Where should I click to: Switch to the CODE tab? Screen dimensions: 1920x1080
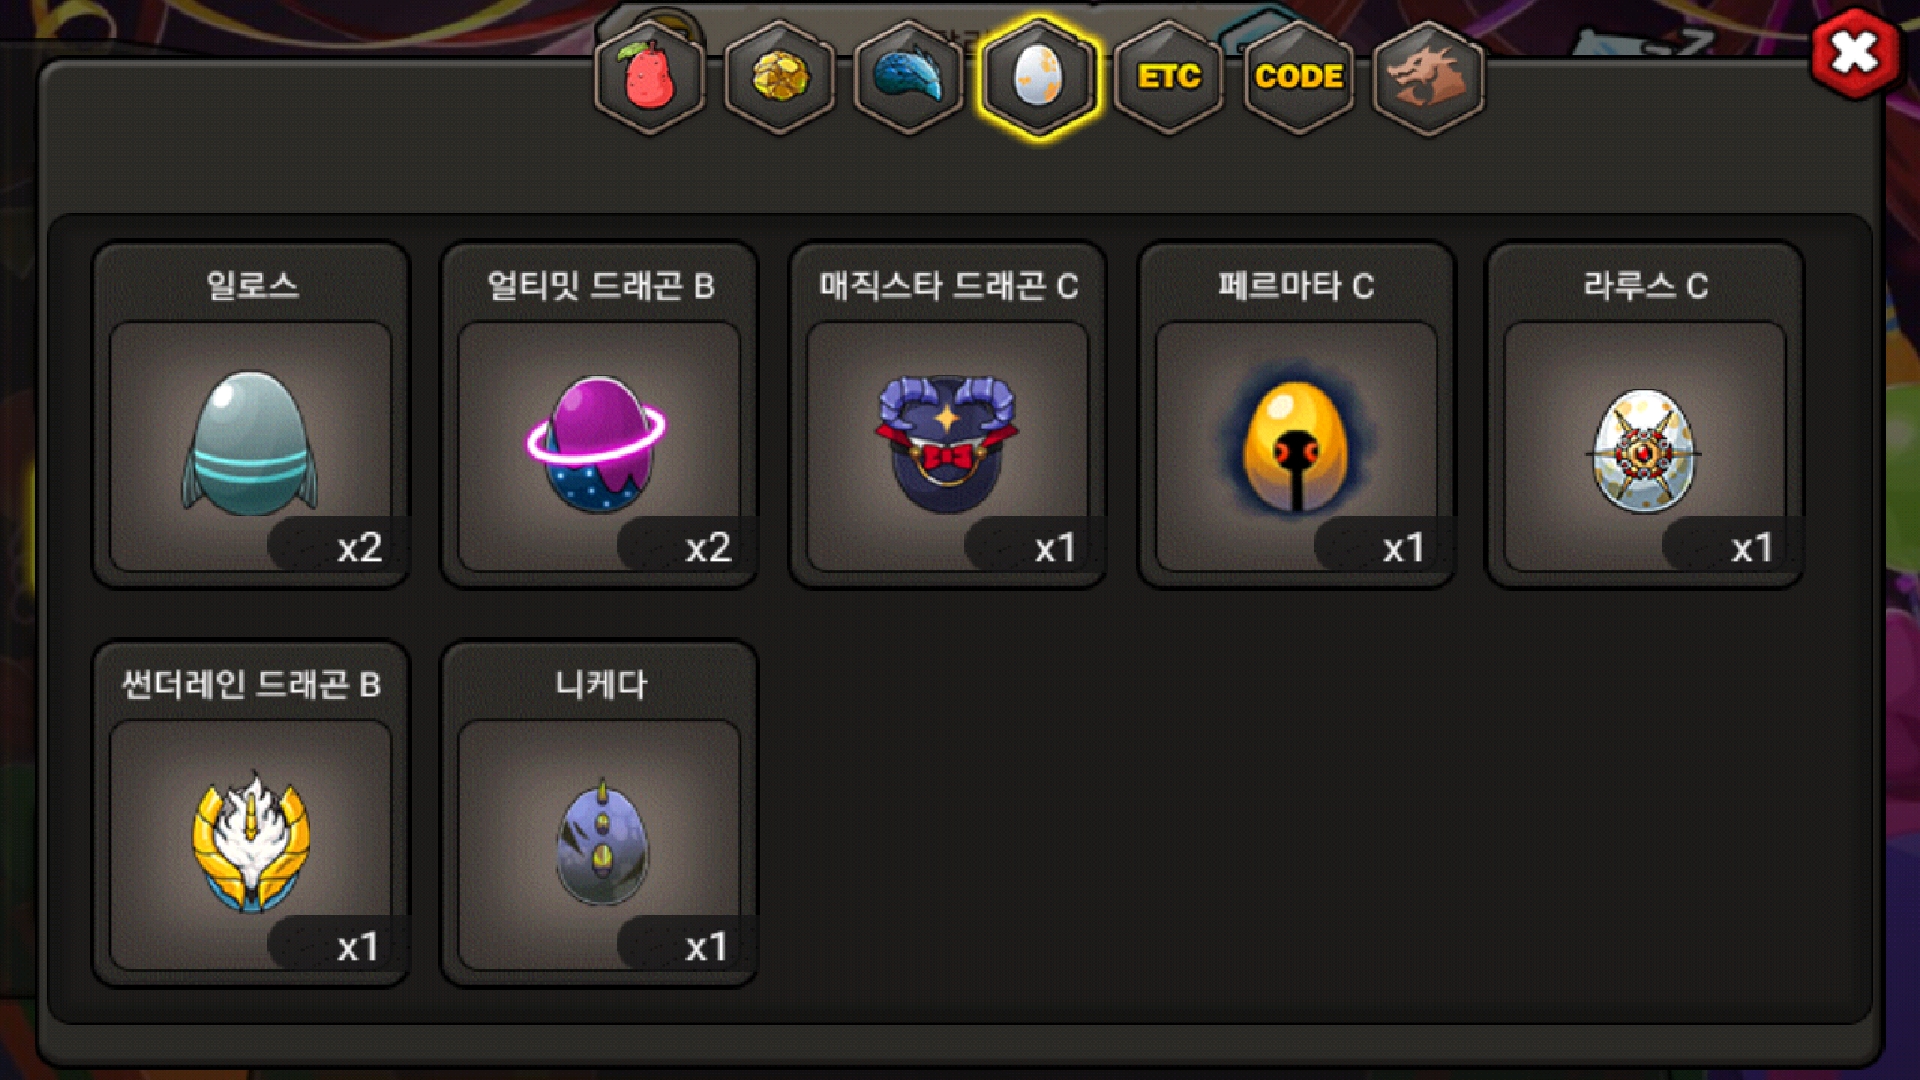(1299, 77)
